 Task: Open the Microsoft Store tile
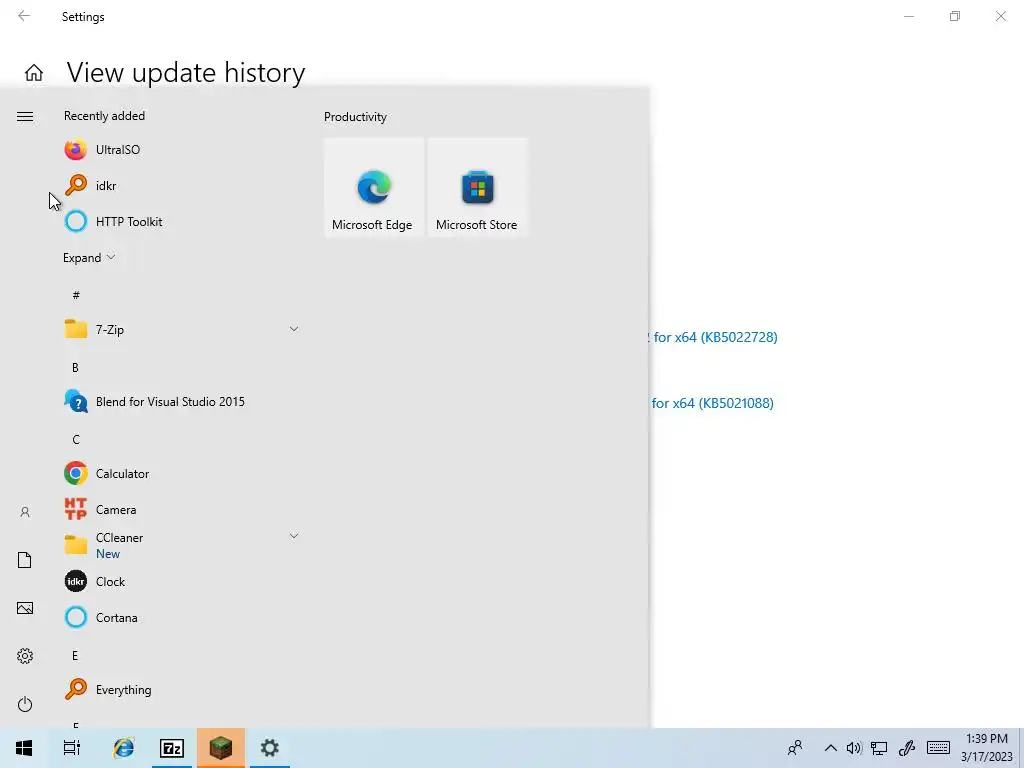(477, 187)
